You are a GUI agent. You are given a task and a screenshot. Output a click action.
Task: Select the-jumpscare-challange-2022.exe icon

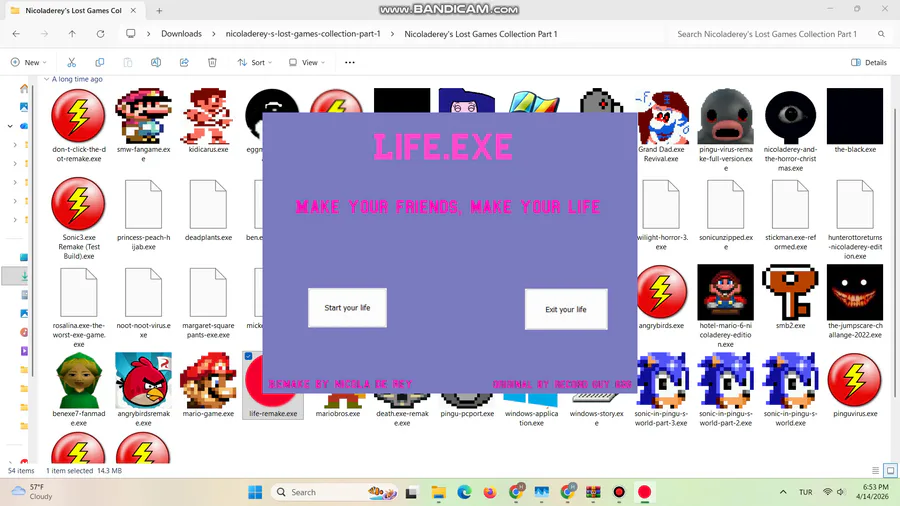[x=855, y=292]
